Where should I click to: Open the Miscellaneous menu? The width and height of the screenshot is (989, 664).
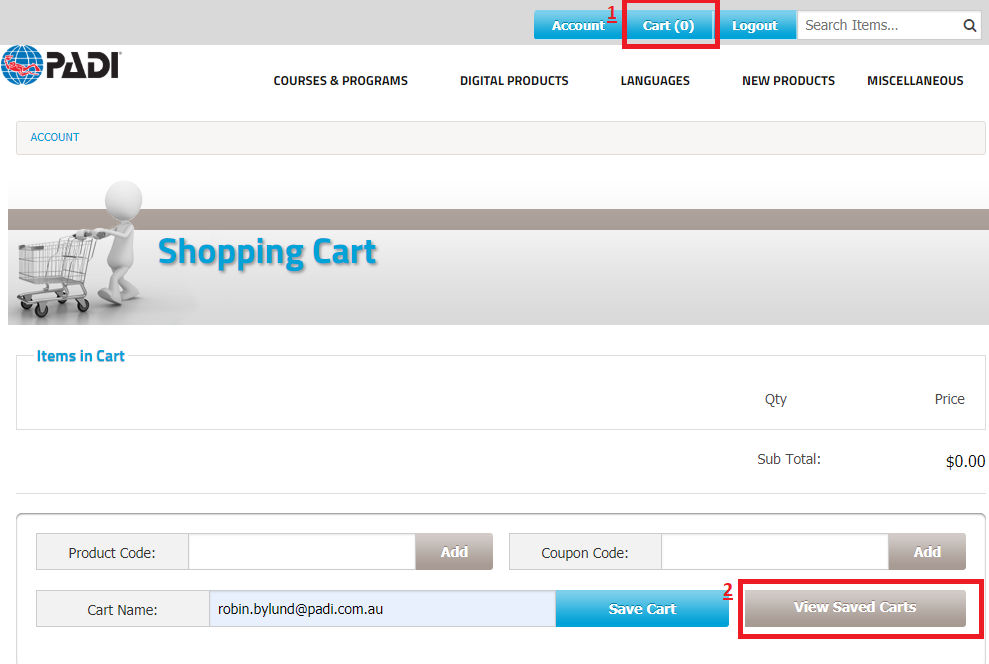[x=915, y=81]
